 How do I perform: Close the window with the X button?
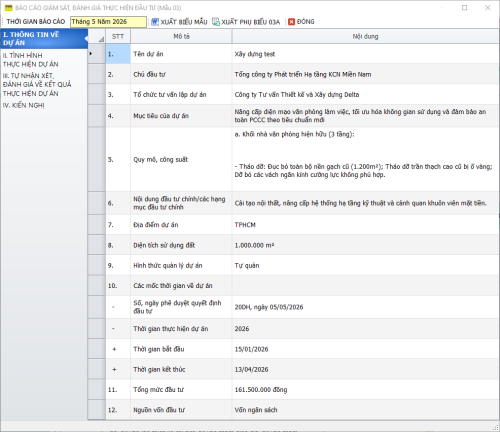coord(487,7)
